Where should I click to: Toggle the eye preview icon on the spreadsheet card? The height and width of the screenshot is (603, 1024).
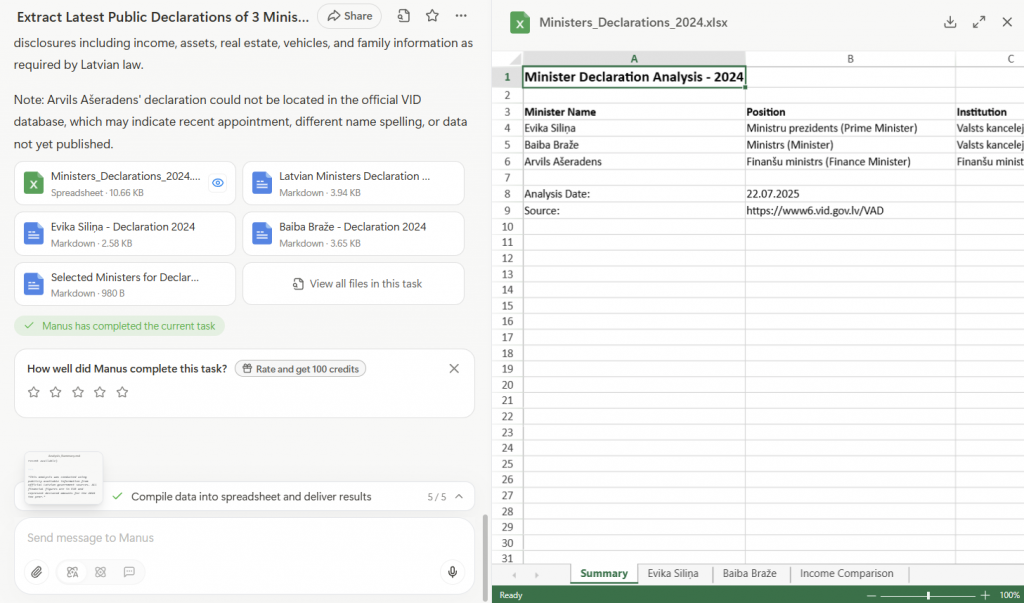218,183
